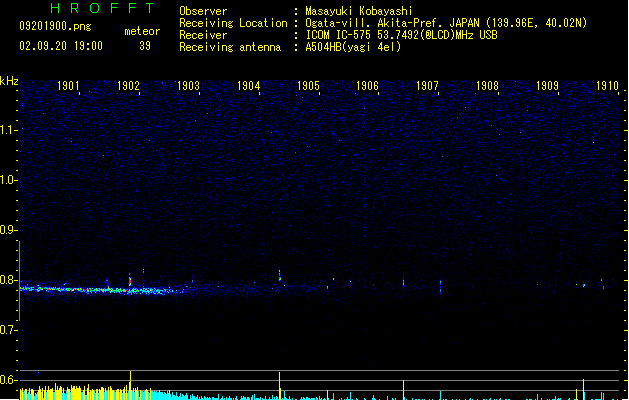This screenshot has height=400, width=629.
Task: Select the filename 09201900.png
Action: pos(55,26)
